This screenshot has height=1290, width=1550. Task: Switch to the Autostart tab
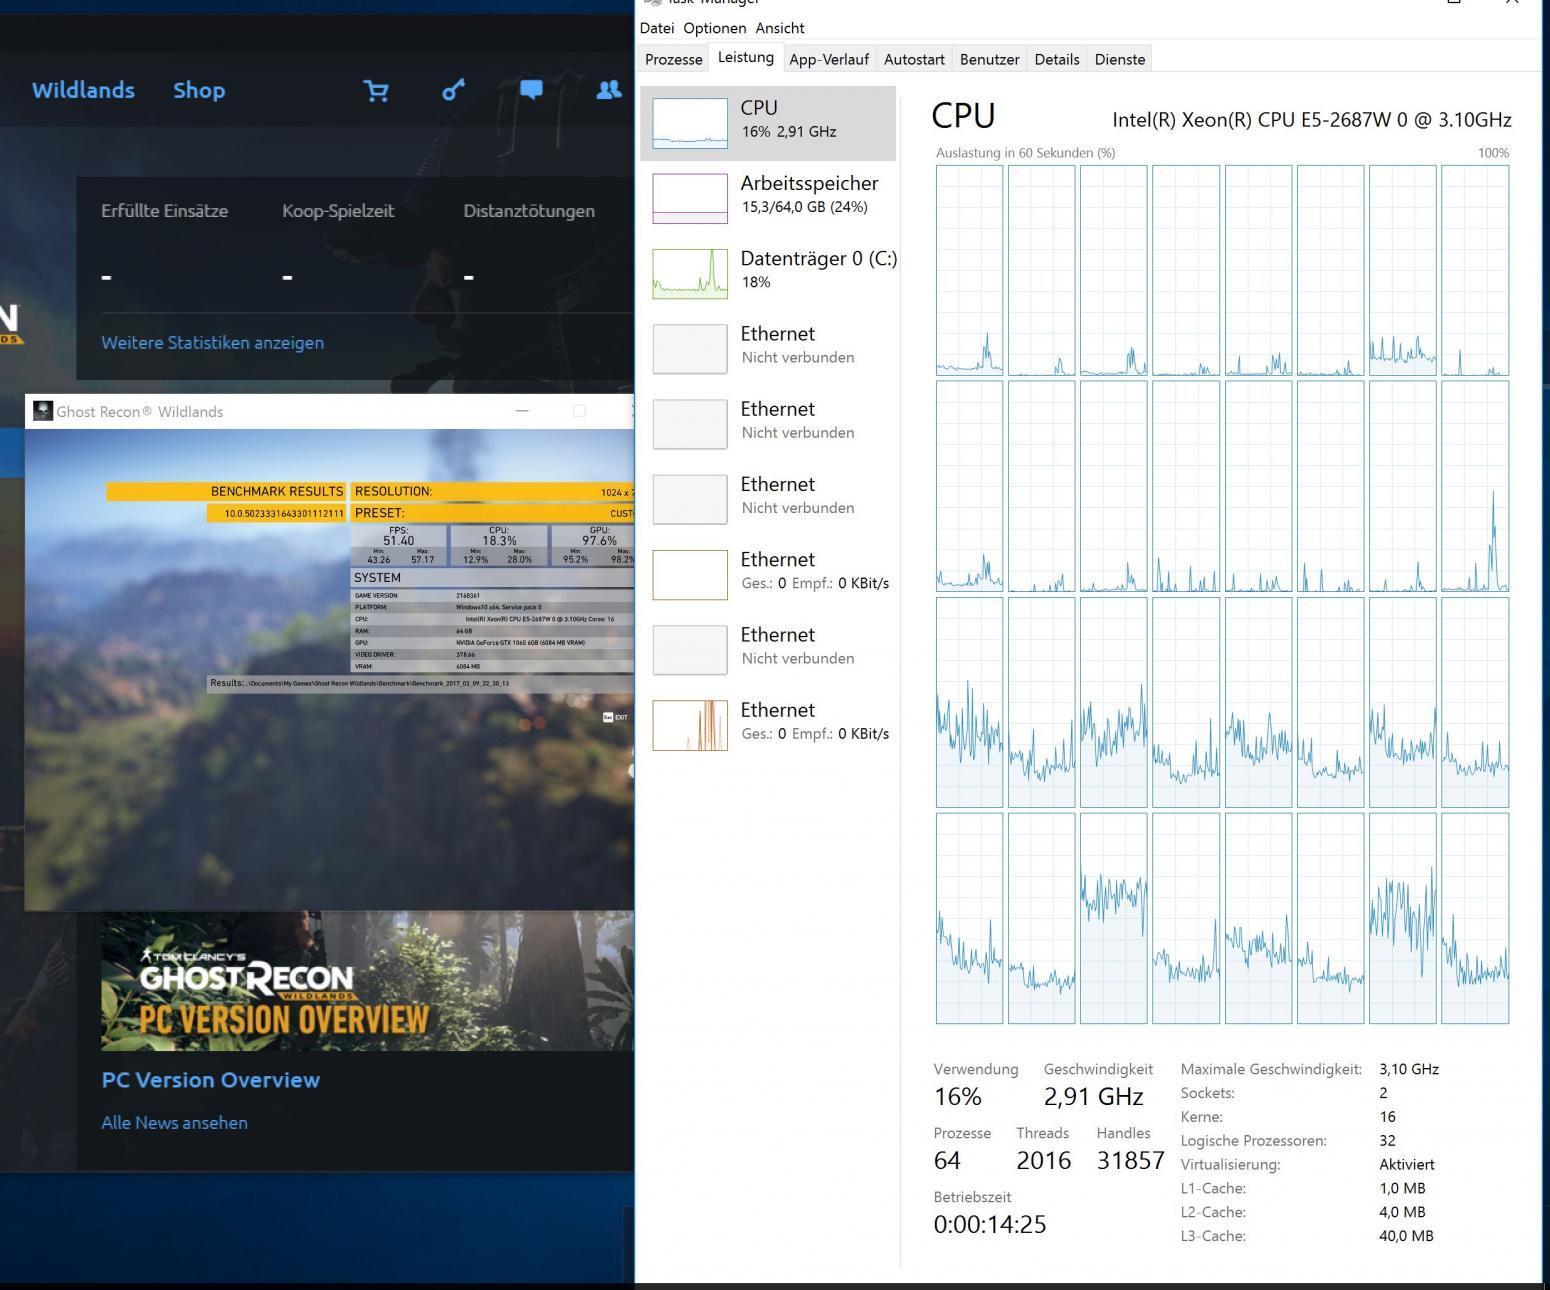click(914, 59)
